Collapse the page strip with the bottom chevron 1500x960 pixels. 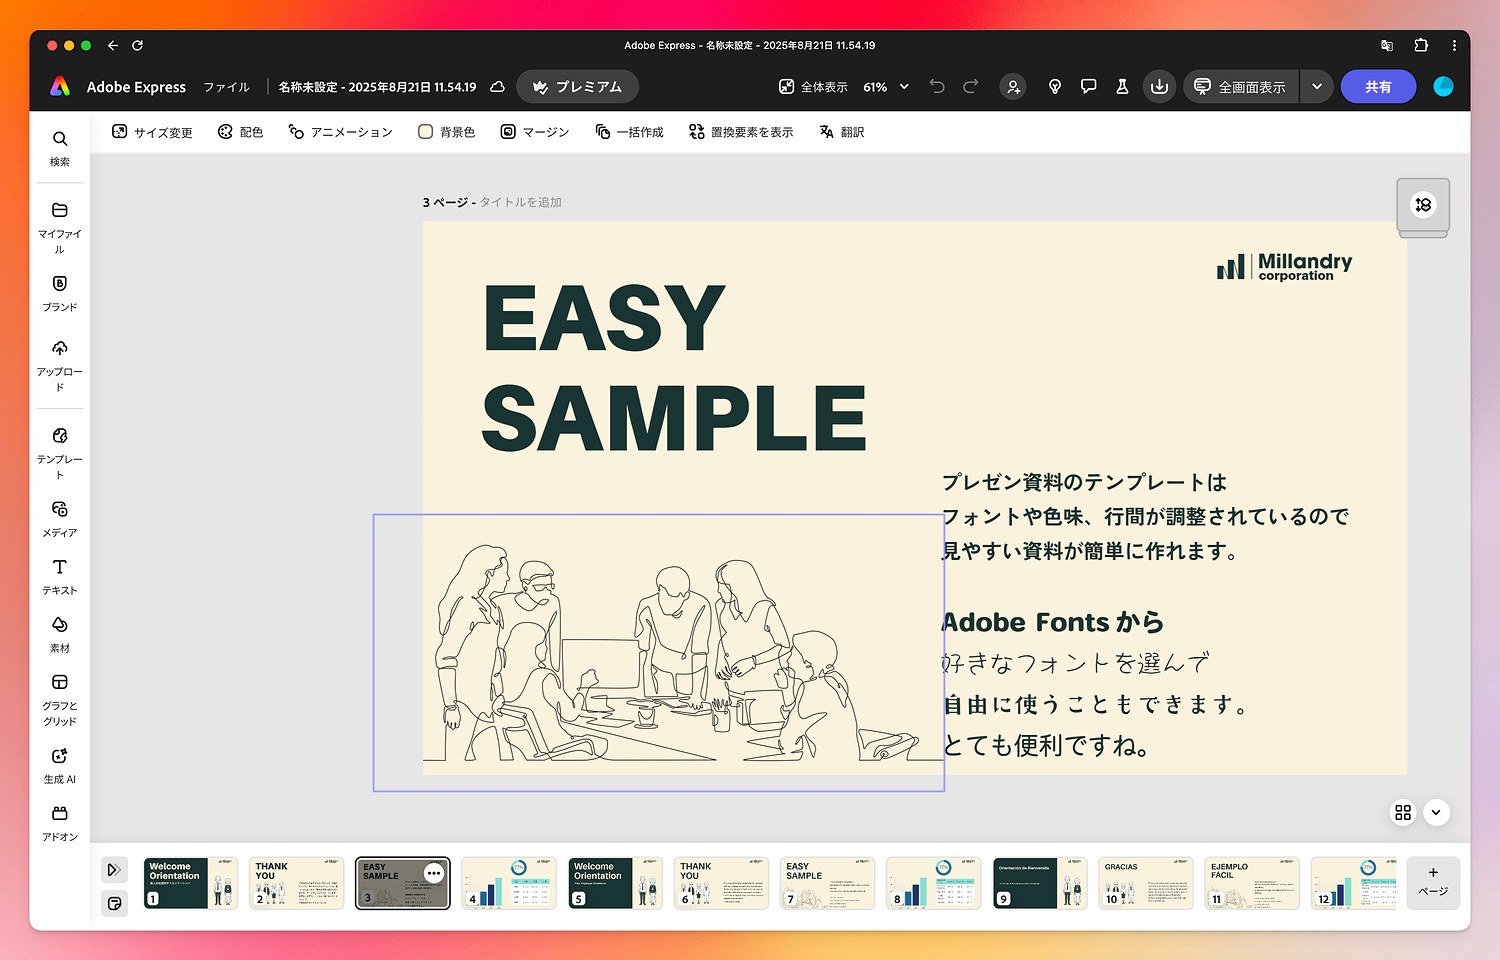(1437, 813)
